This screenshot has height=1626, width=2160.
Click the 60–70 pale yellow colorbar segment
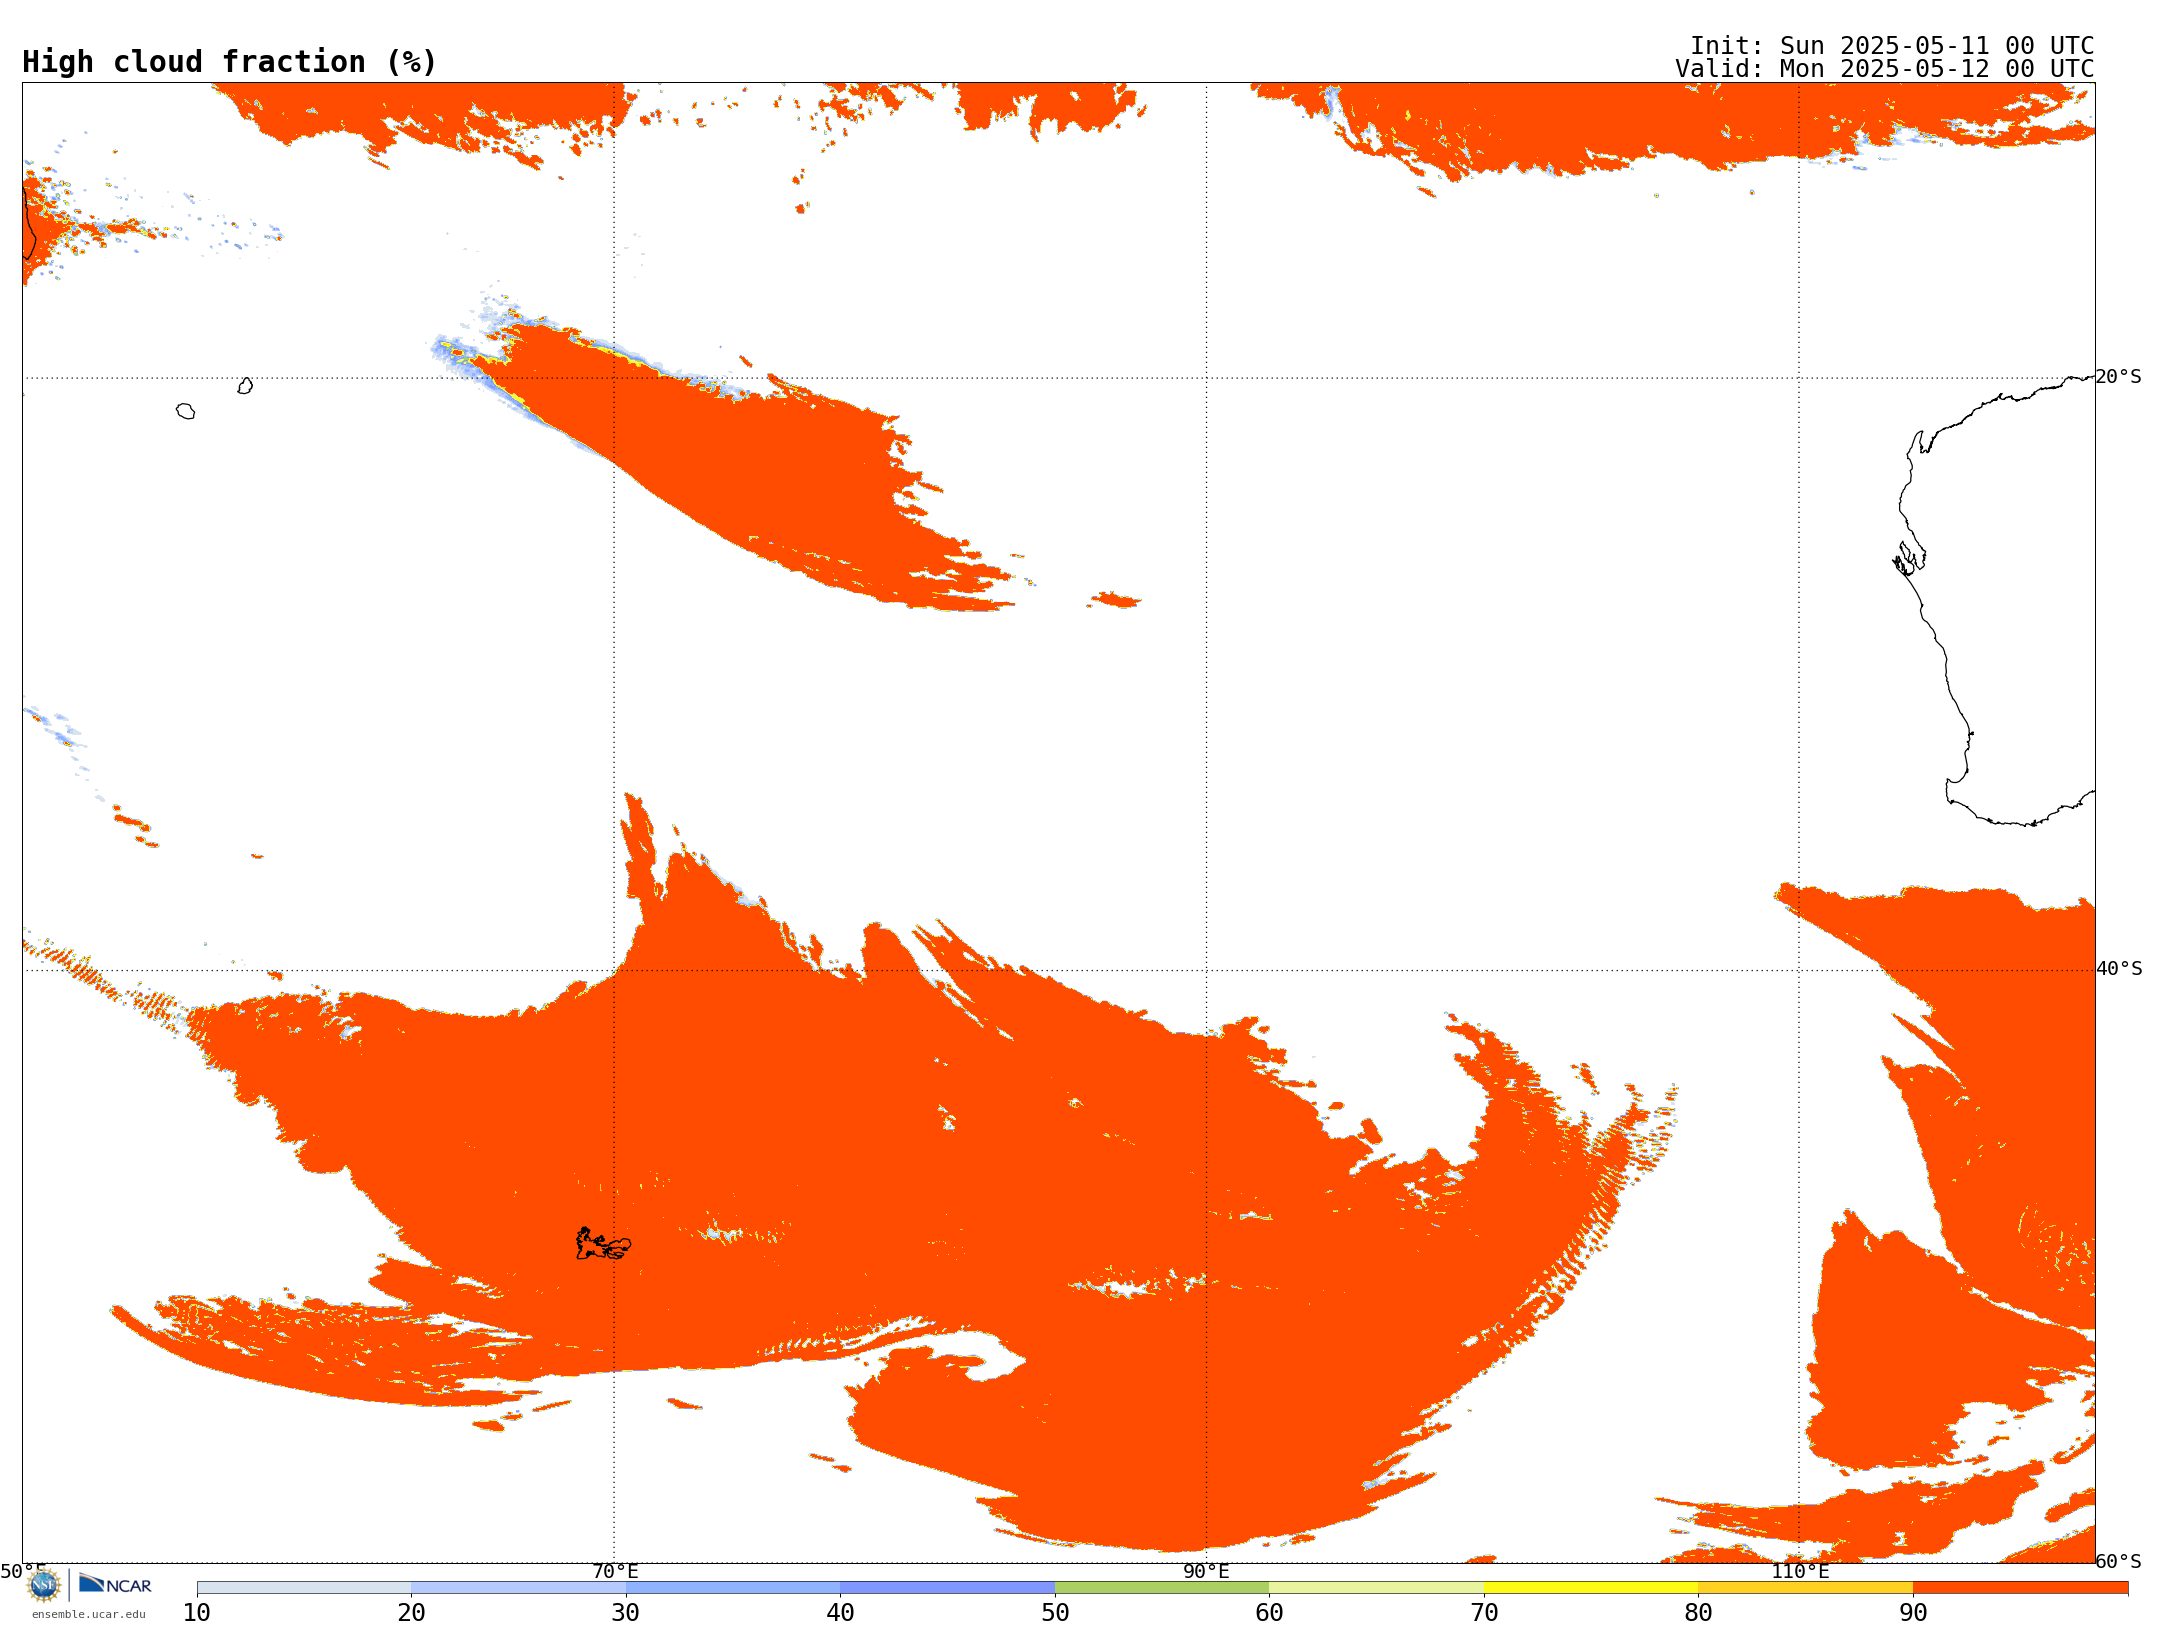pyautogui.click(x=1376, y=1588)
